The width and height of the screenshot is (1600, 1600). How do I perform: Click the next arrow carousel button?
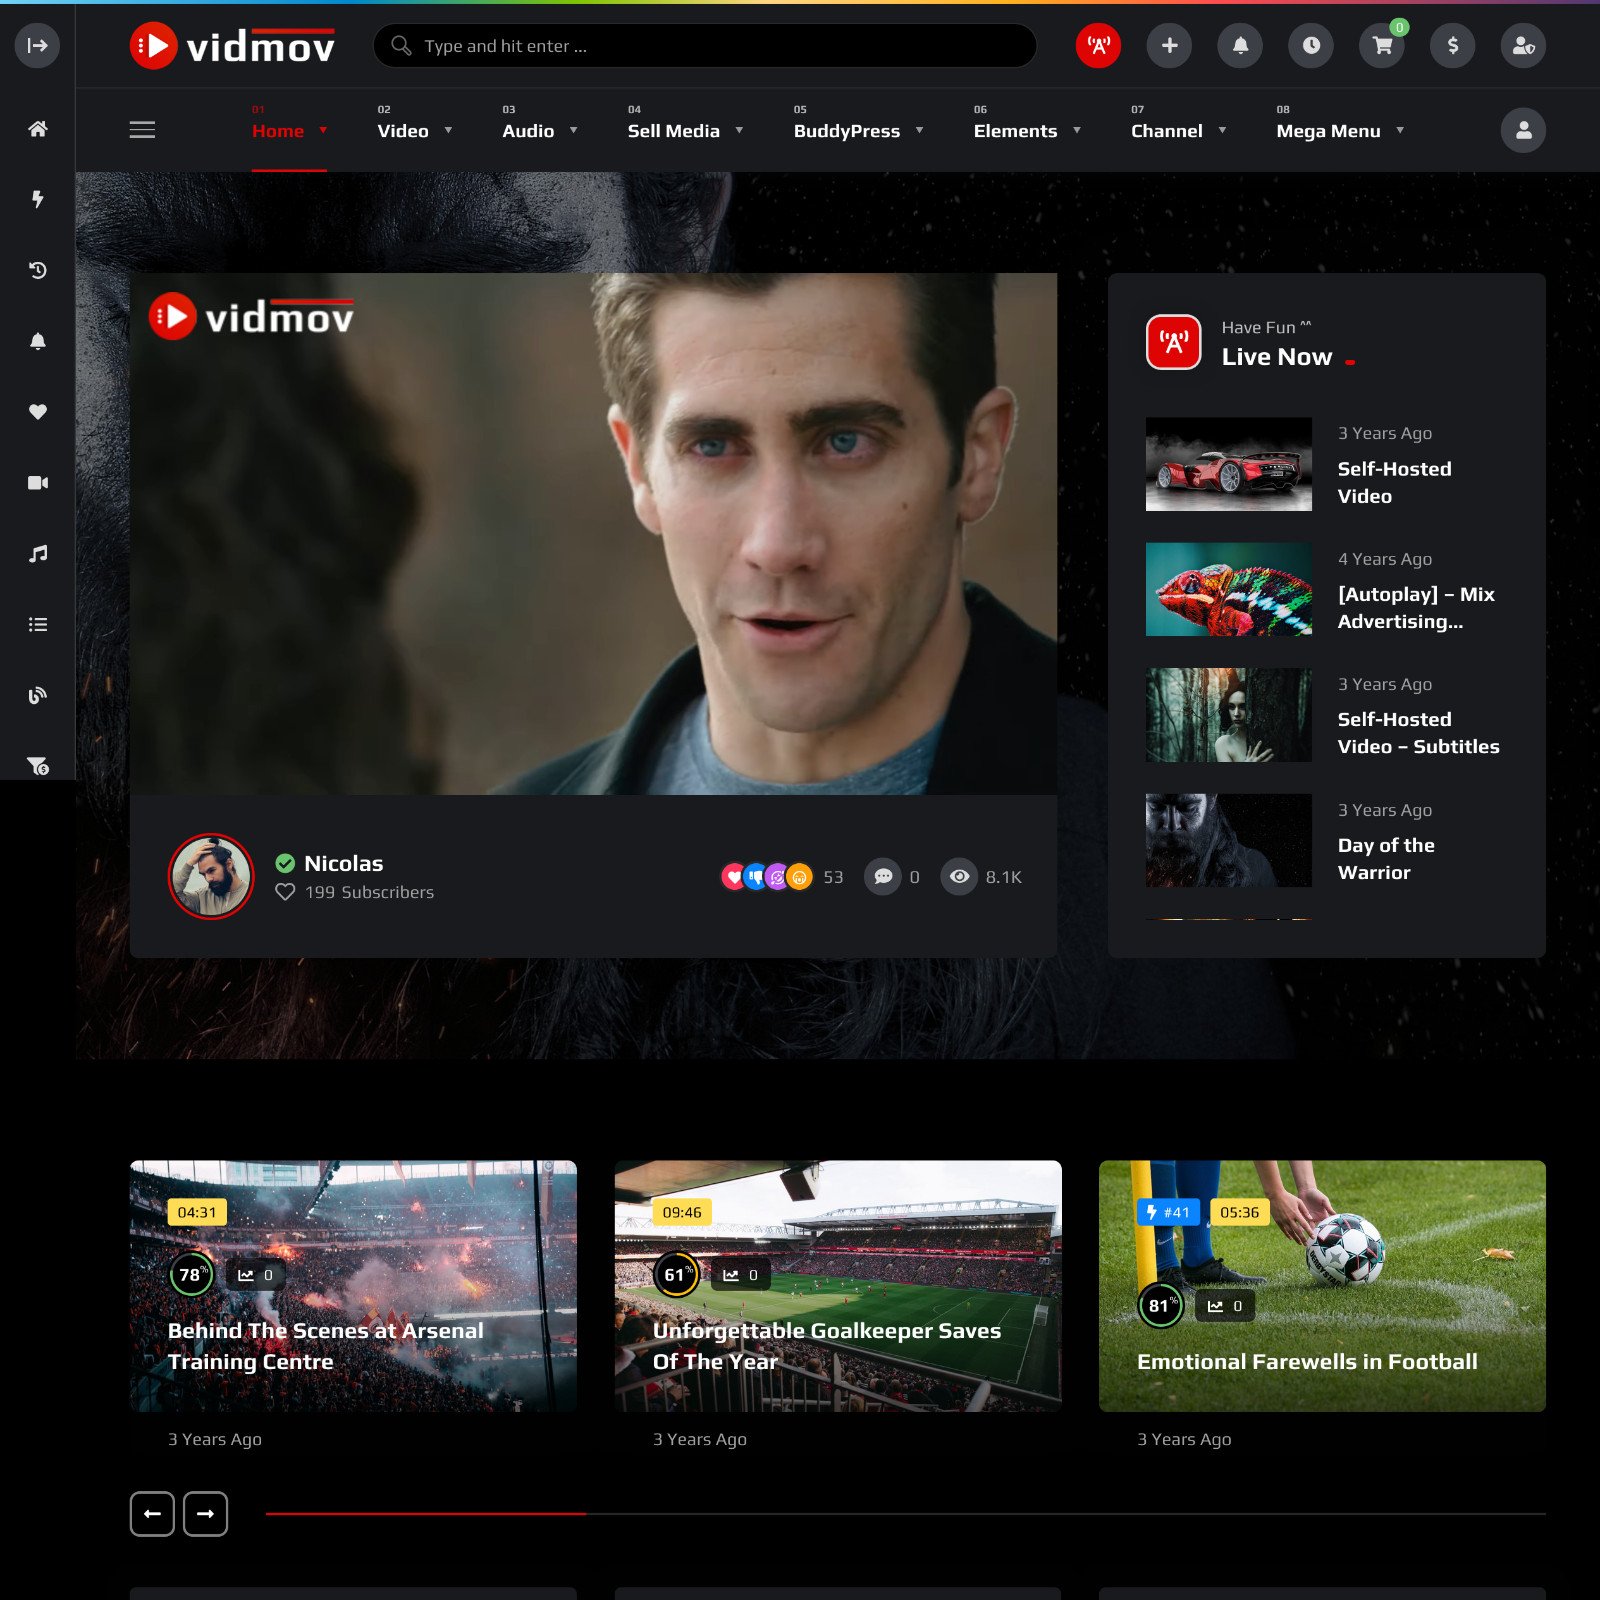pos(205,1514)
